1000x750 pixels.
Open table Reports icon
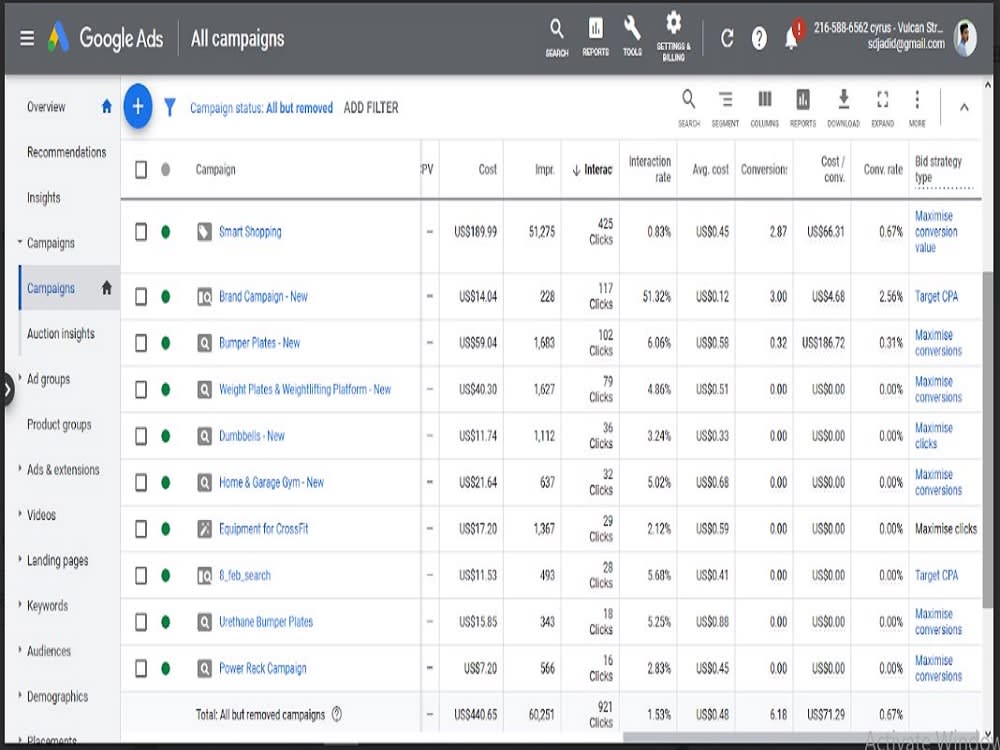(x=803, y=107)
